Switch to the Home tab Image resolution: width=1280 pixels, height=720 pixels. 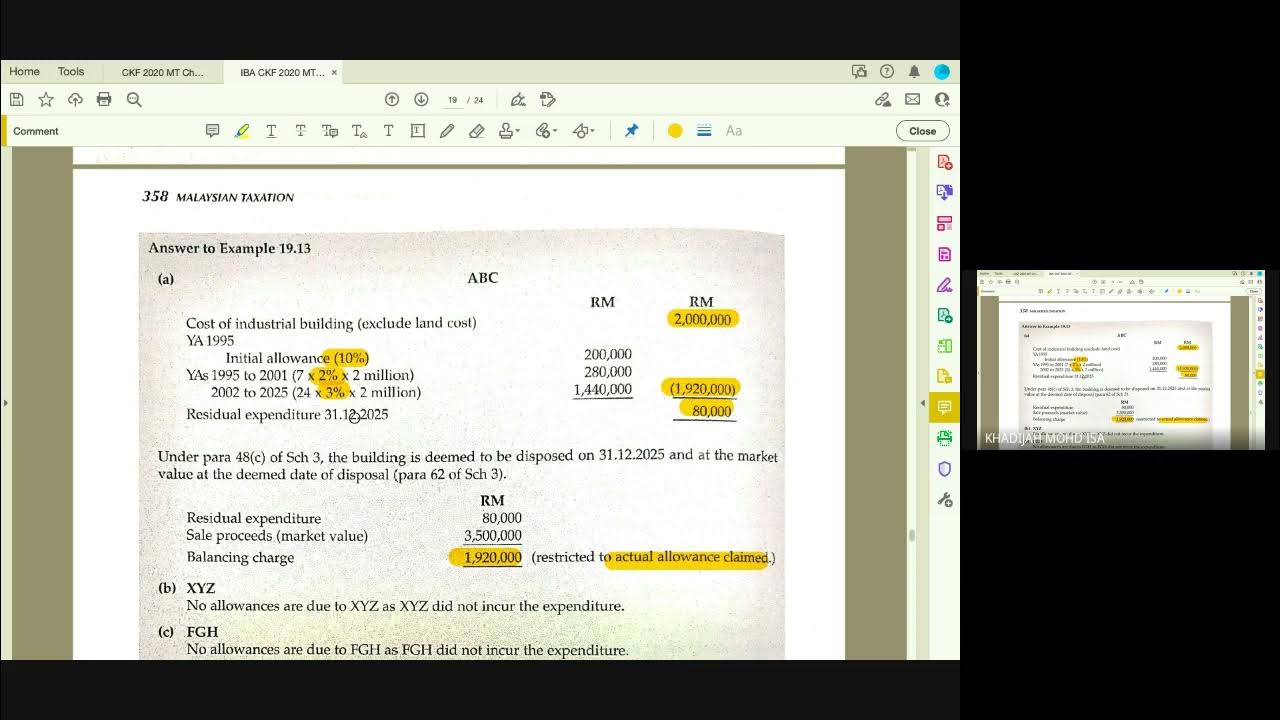(x=25, y=72)
